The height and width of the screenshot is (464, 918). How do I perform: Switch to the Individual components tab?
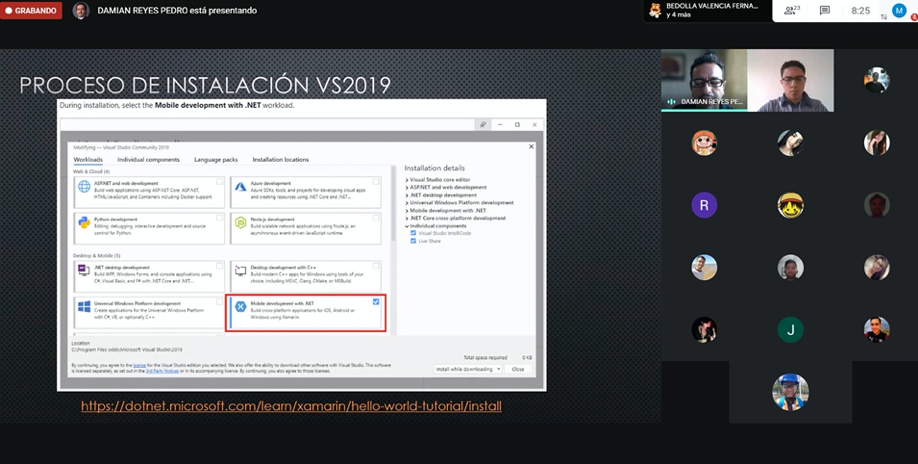pos(148,160)
